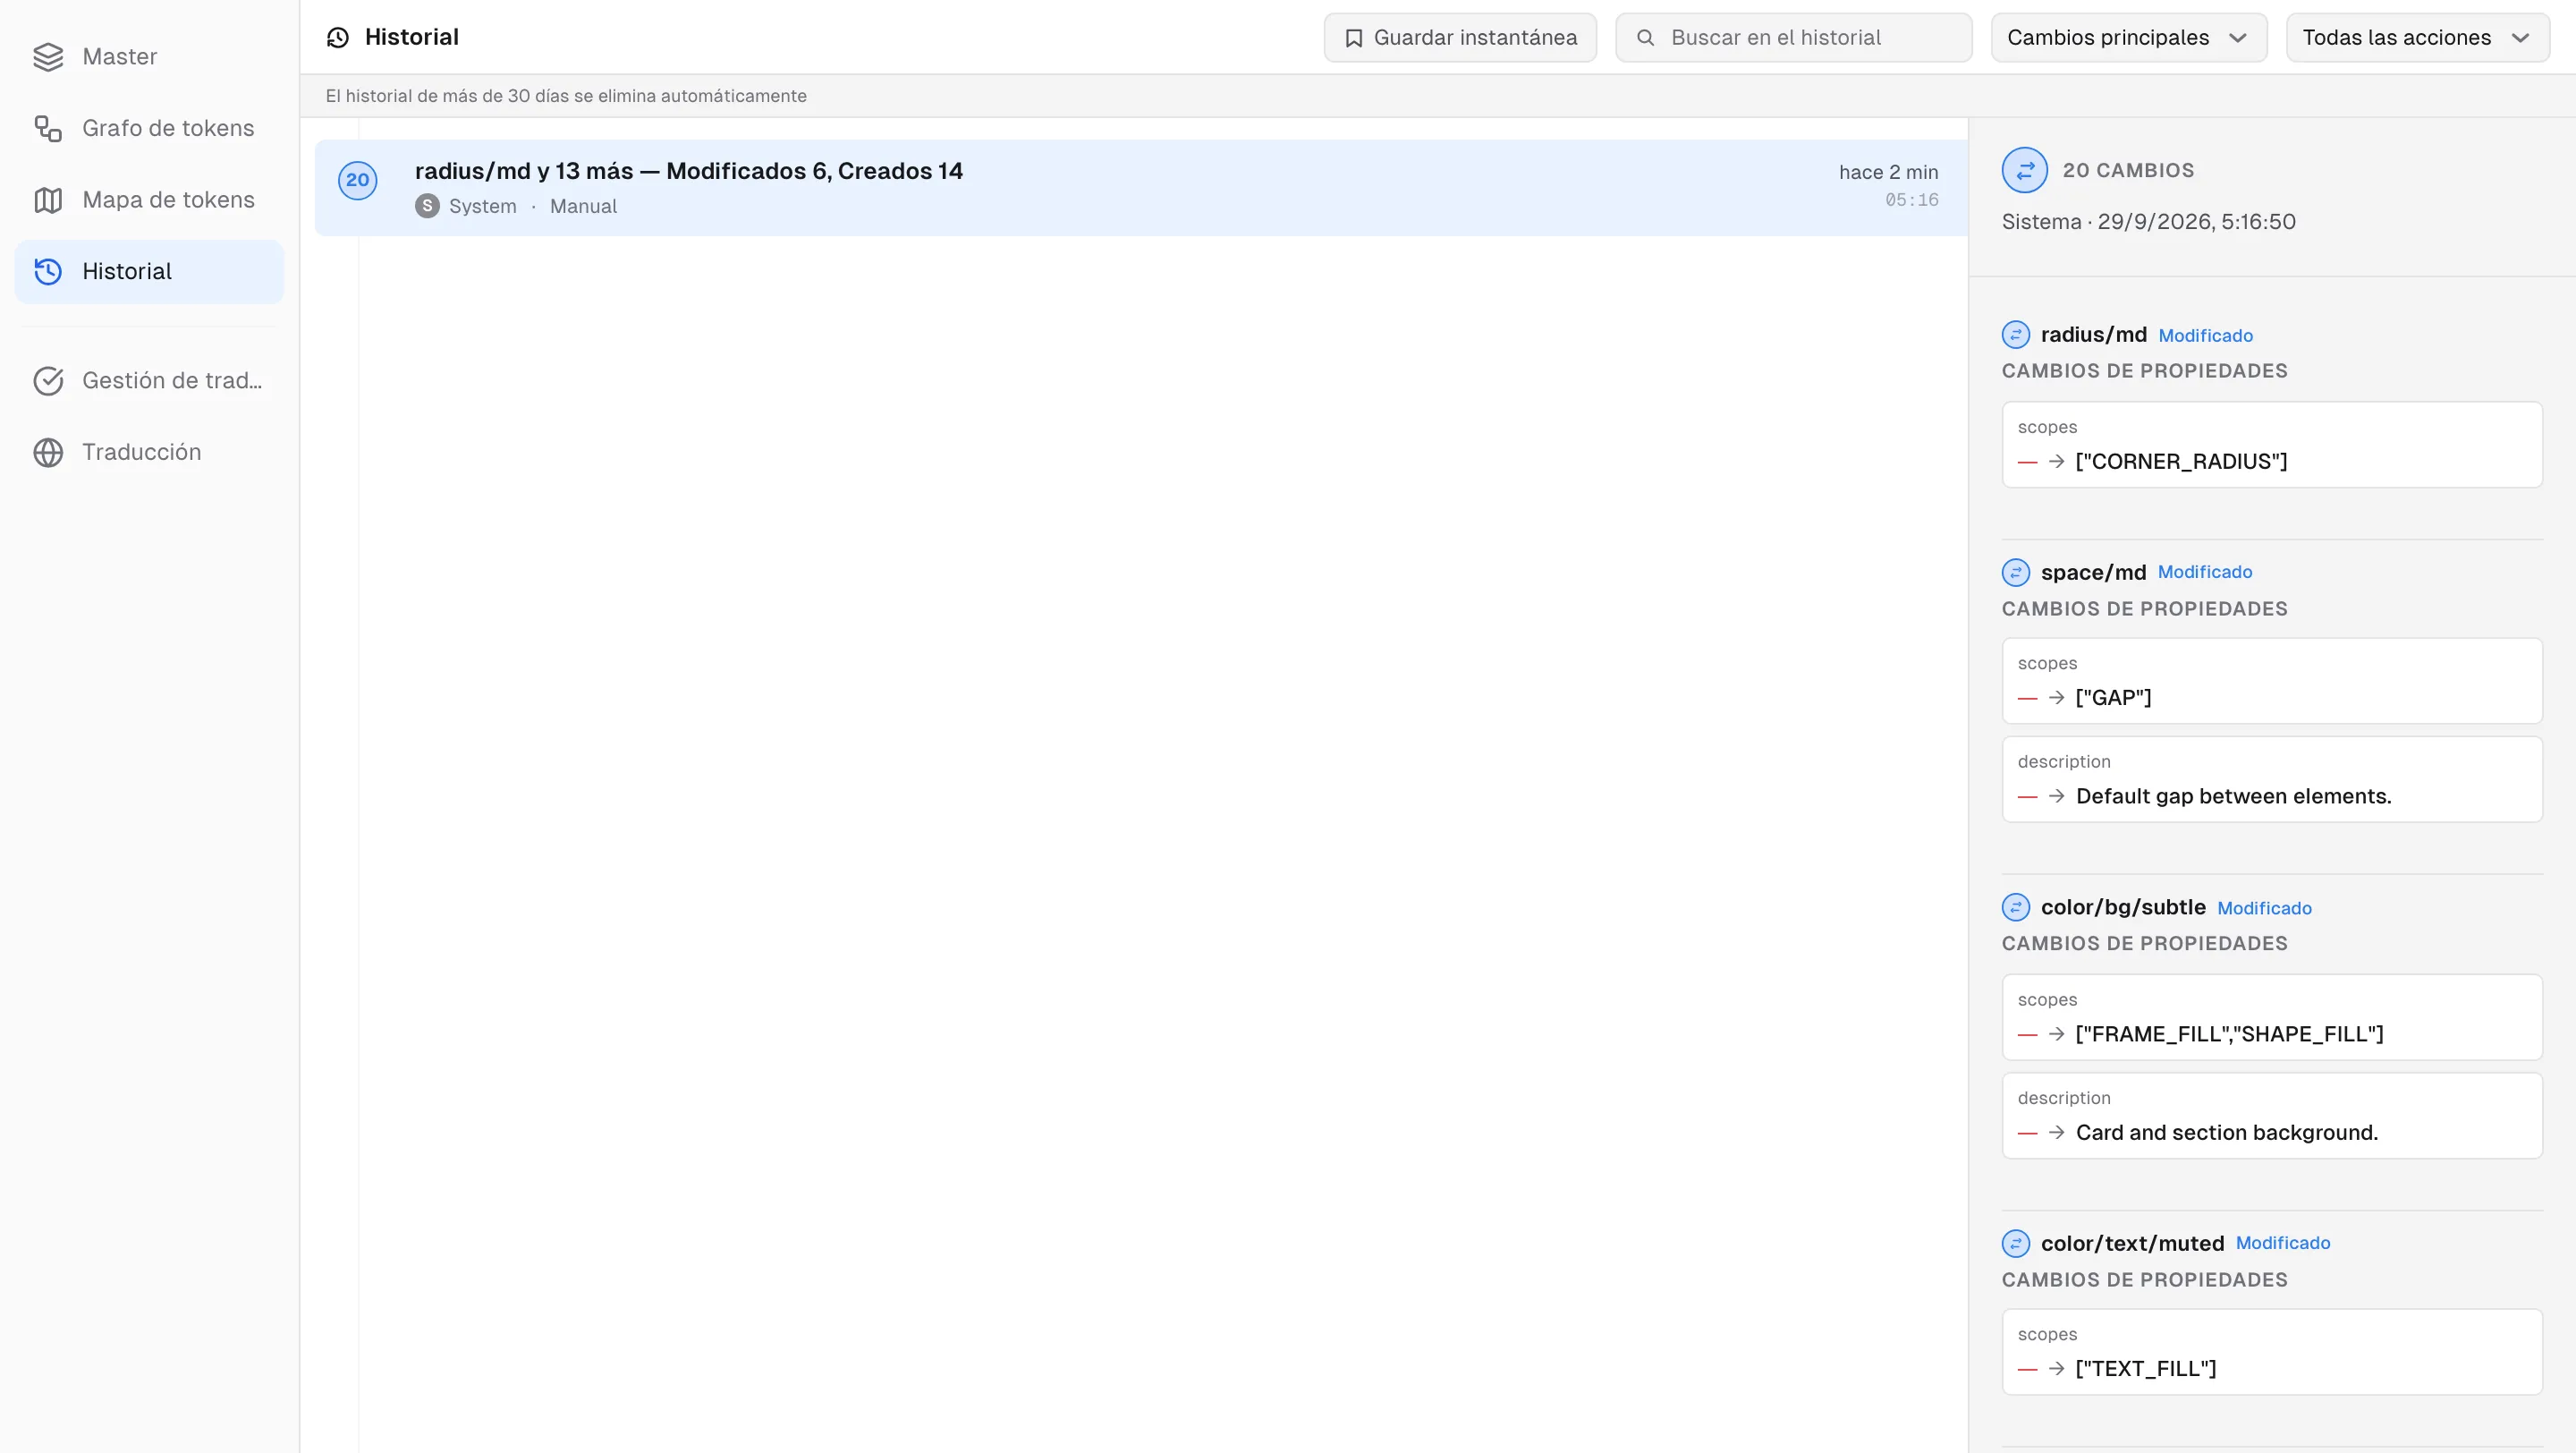The image size is (2576, 1453).
Task: Click 'Default gap between elements.' description
Action: pos(2233,796)
